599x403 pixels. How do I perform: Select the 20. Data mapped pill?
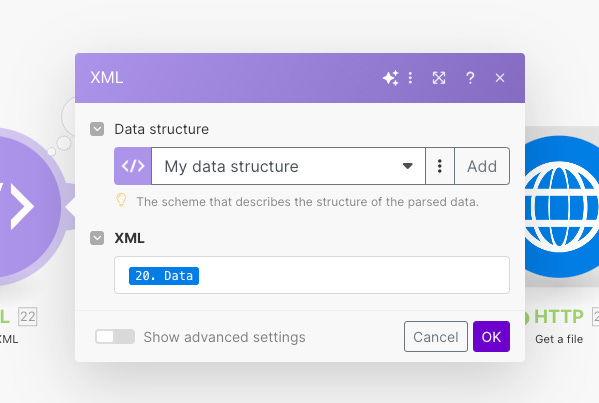pyautogui.click(x=164, y=276)
